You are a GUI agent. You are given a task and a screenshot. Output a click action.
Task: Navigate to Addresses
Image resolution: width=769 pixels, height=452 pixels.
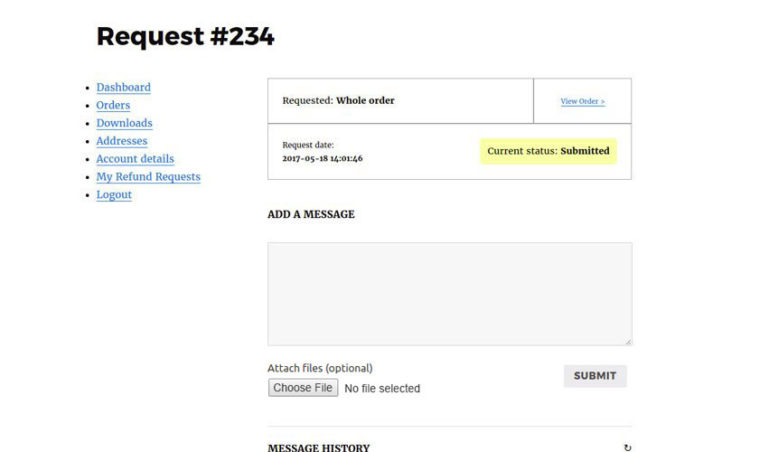click(x=122, y=141)
